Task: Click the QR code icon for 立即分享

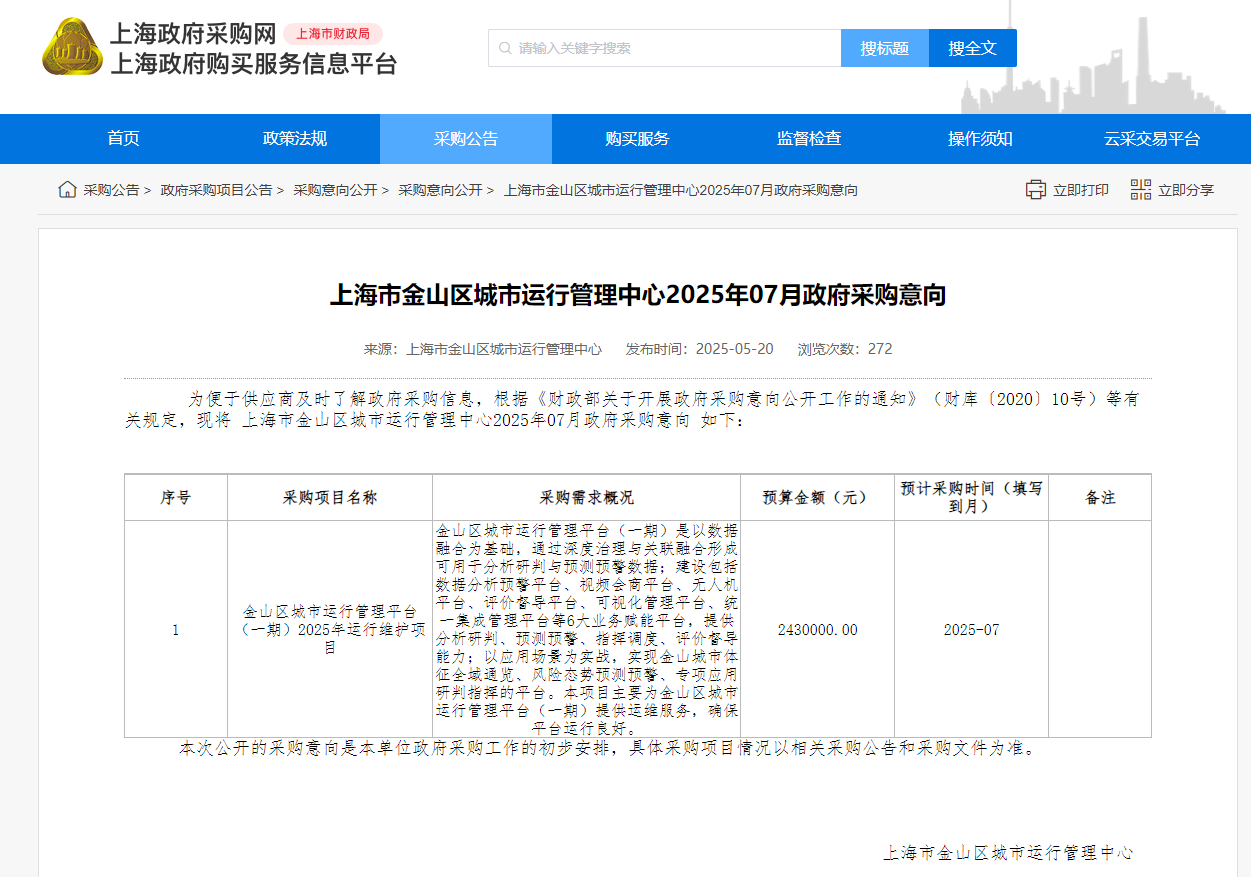Action: point(1141,190)
